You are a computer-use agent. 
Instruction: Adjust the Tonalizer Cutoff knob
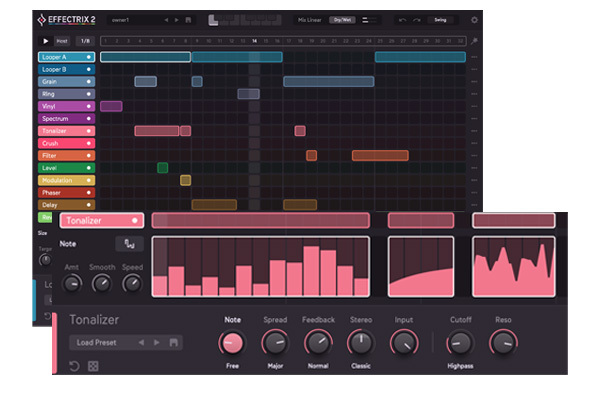pos(460,343)
